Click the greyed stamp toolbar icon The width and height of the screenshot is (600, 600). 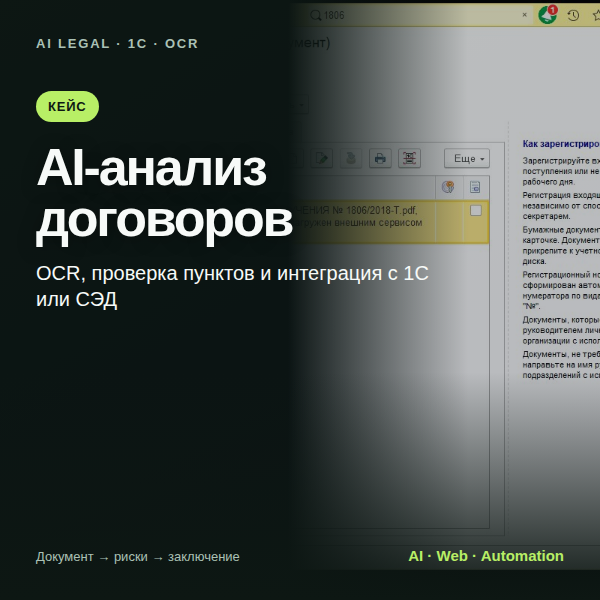pos(351,158)
